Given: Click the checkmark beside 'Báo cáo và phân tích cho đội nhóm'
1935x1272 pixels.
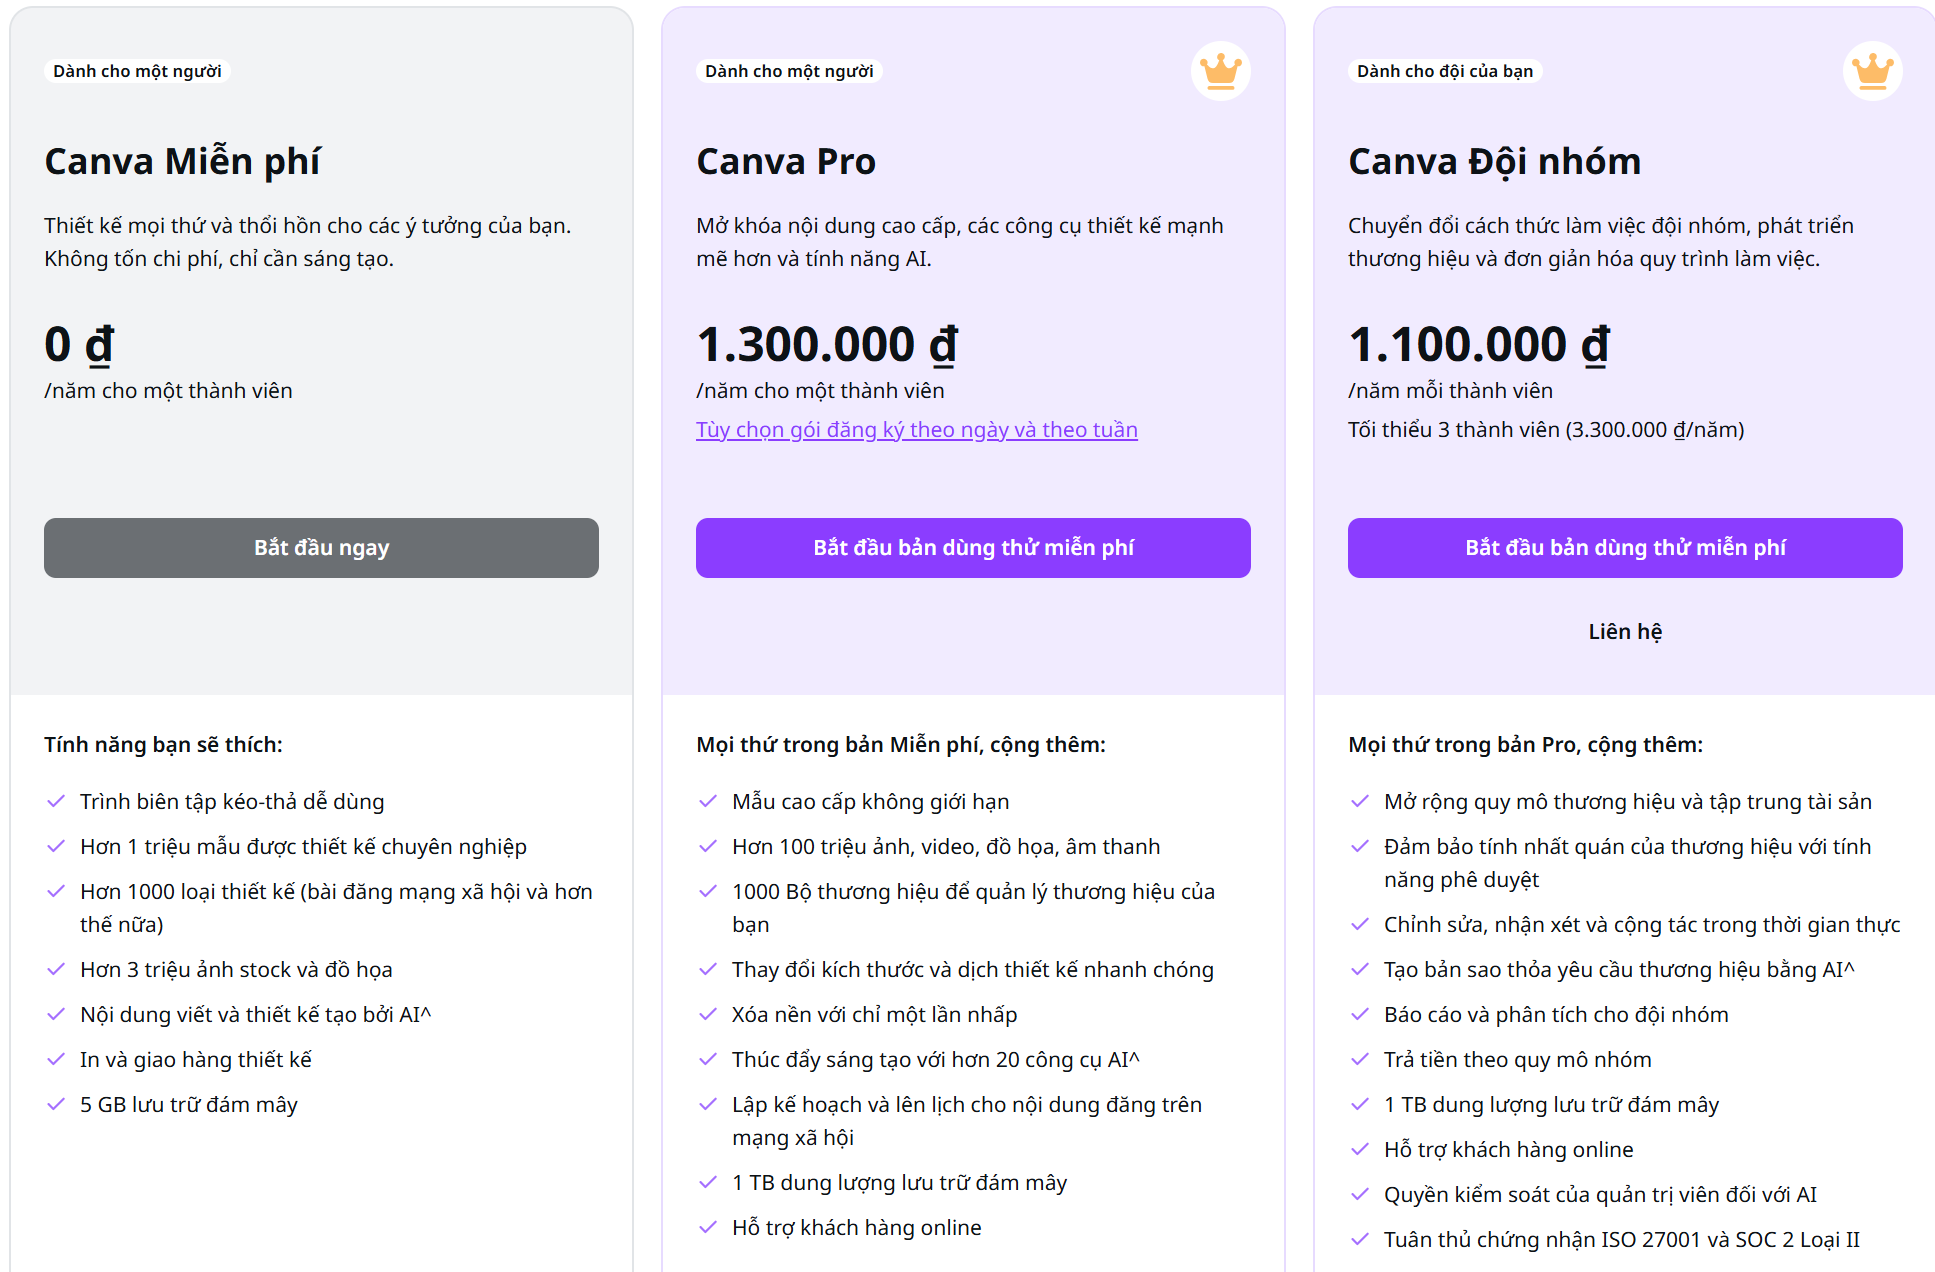Looking at the screenshot, I should coord(1359,1014).
